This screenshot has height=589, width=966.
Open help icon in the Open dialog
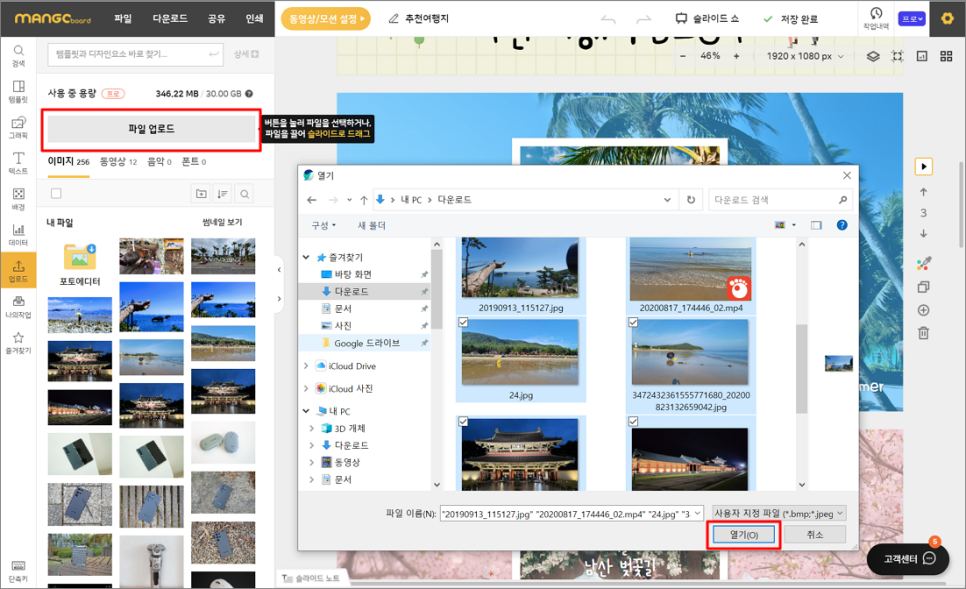point(842,225)
